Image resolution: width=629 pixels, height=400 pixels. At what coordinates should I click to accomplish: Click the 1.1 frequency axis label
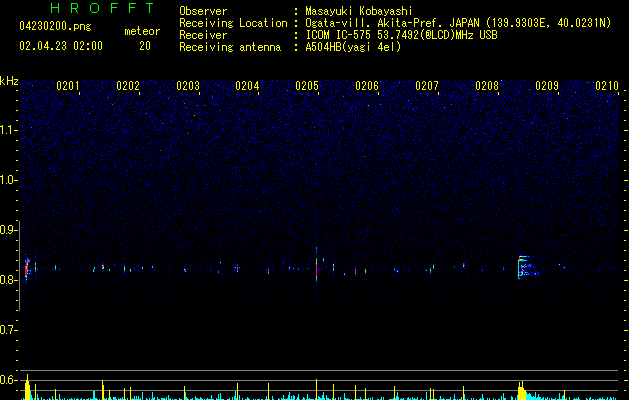coord(9,130)
